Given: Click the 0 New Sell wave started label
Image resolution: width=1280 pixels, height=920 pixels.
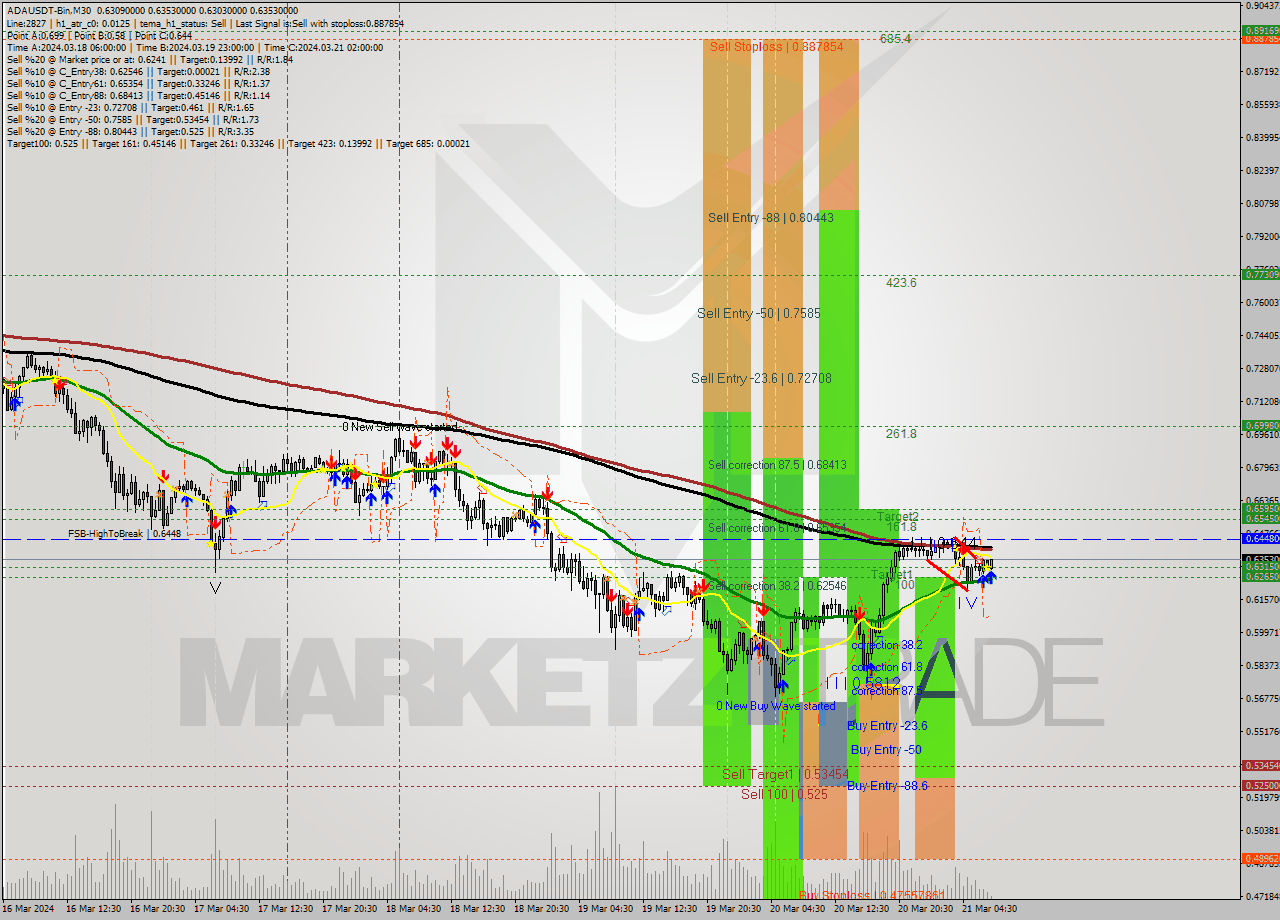Looking at the screenshot, I should pyautogui.click(x=399, y=427).
